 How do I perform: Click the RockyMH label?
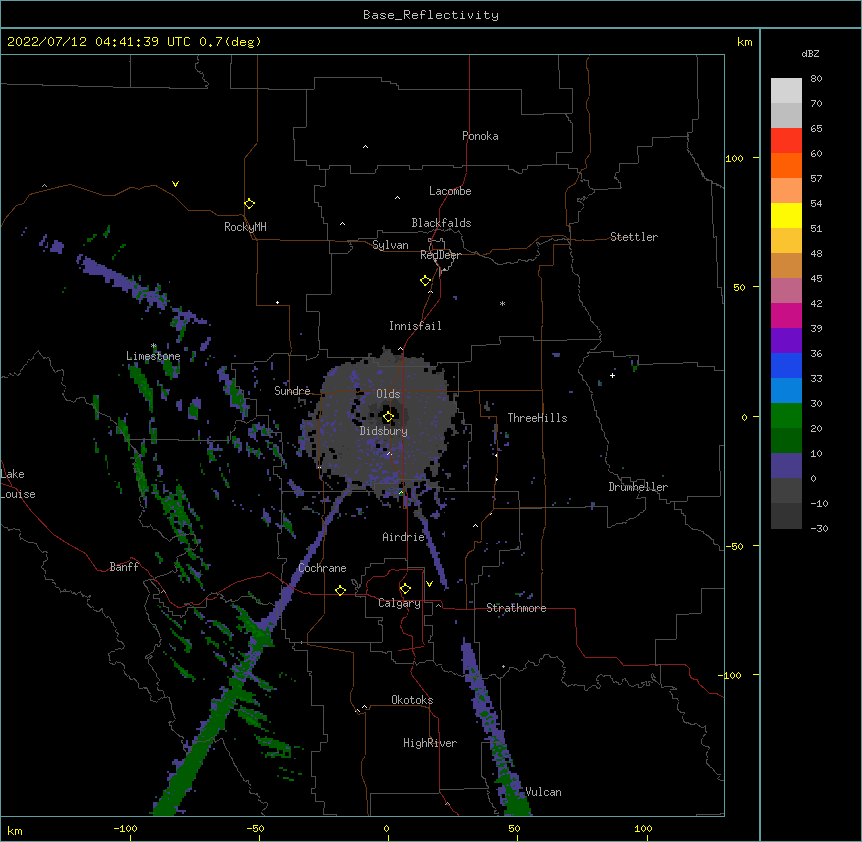tap(245, 227)
